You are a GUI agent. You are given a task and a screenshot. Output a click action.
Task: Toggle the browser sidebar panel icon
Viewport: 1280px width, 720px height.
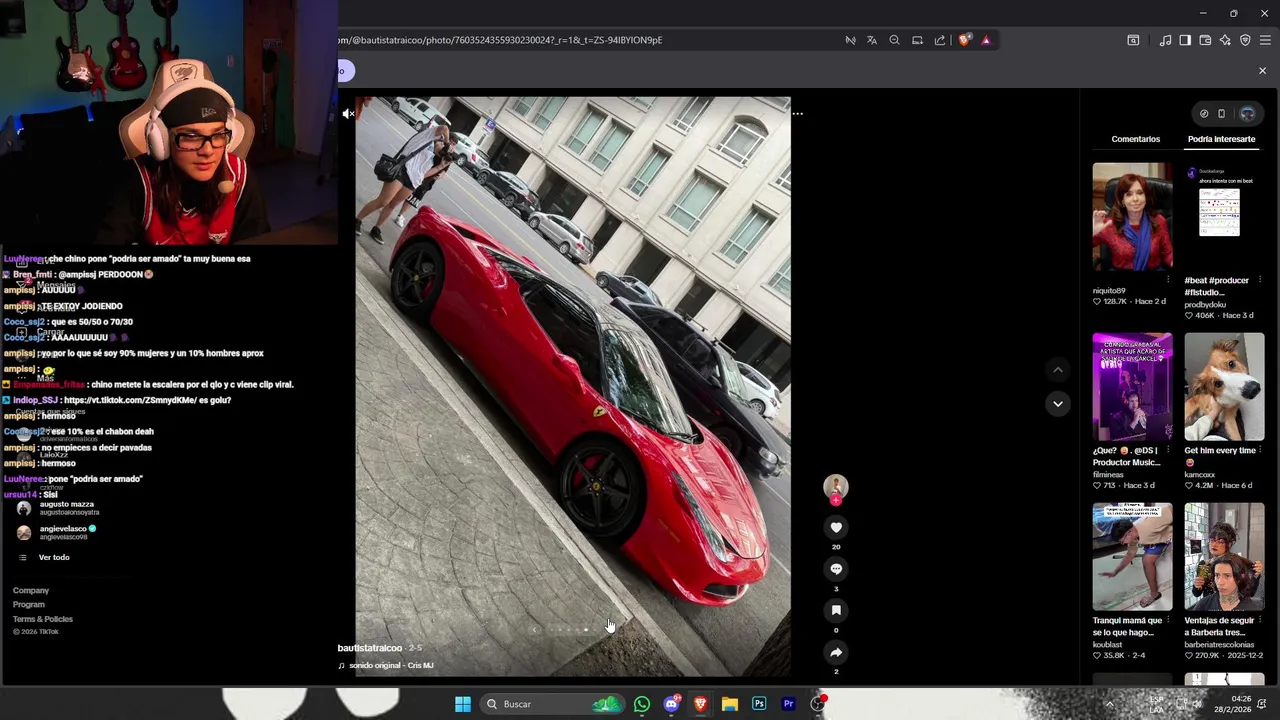coord(1185,40)
